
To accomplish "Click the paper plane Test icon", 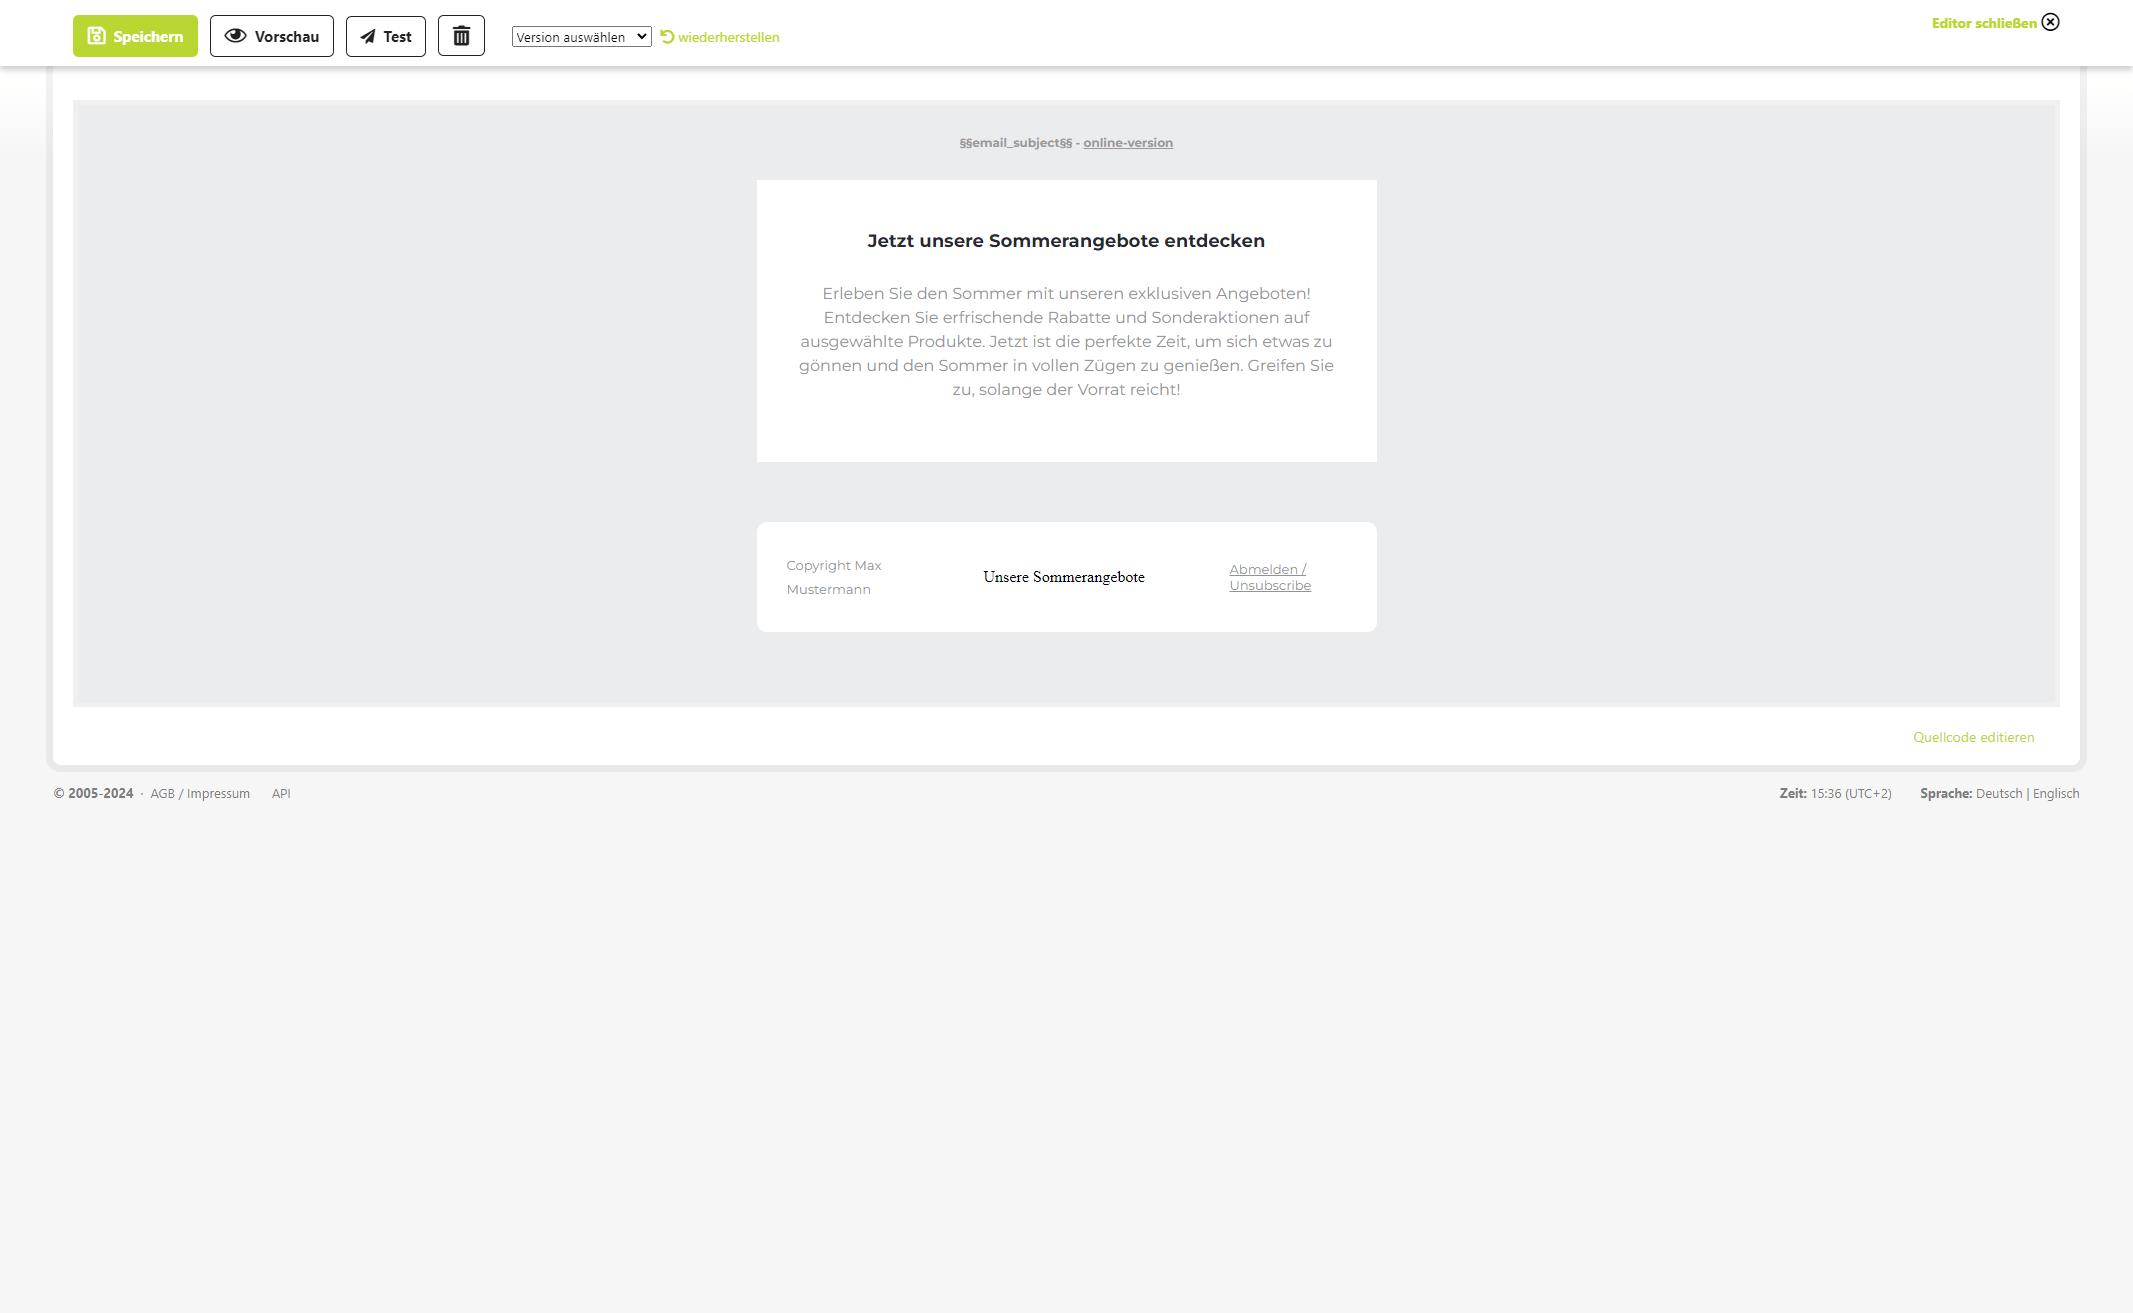I will click(x=368, y=37).
